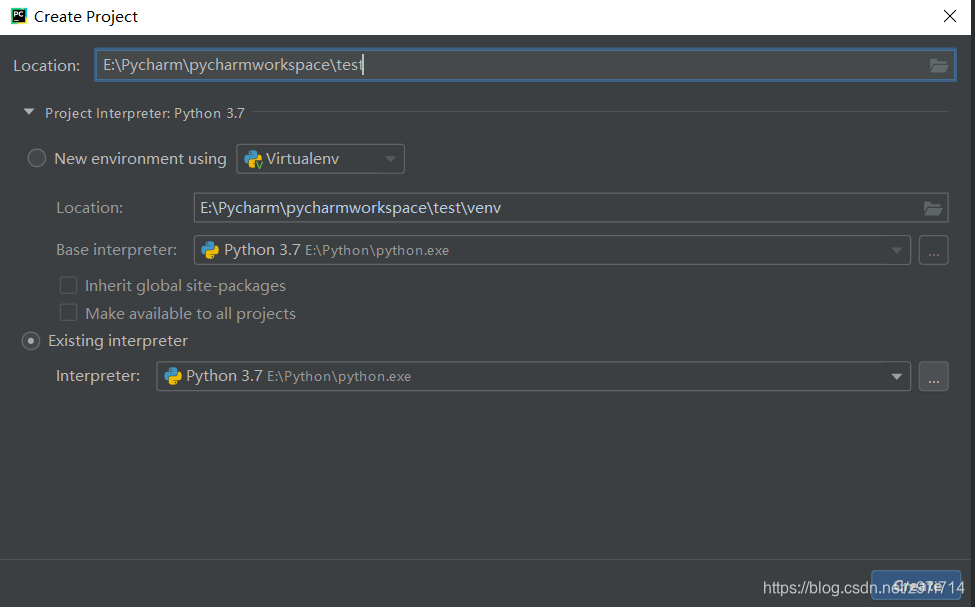Screen dimensions: 975x607
Task: Enable Inherit global site-packages checkbox
Action: (x=68, y=285)
